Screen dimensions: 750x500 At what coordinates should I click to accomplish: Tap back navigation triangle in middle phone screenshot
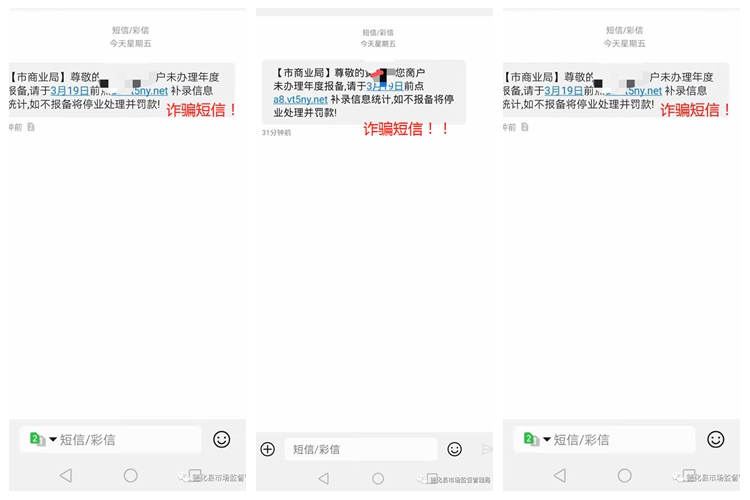(x=324, y=478)
